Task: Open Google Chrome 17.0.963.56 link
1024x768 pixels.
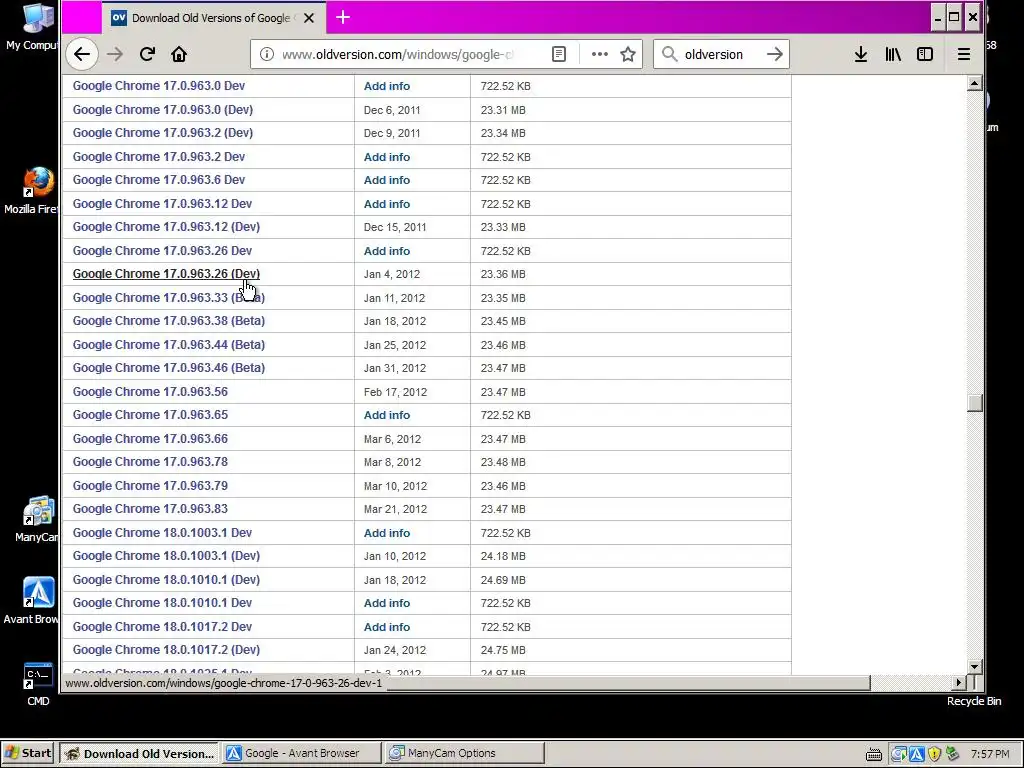Action: coord(150,391)
